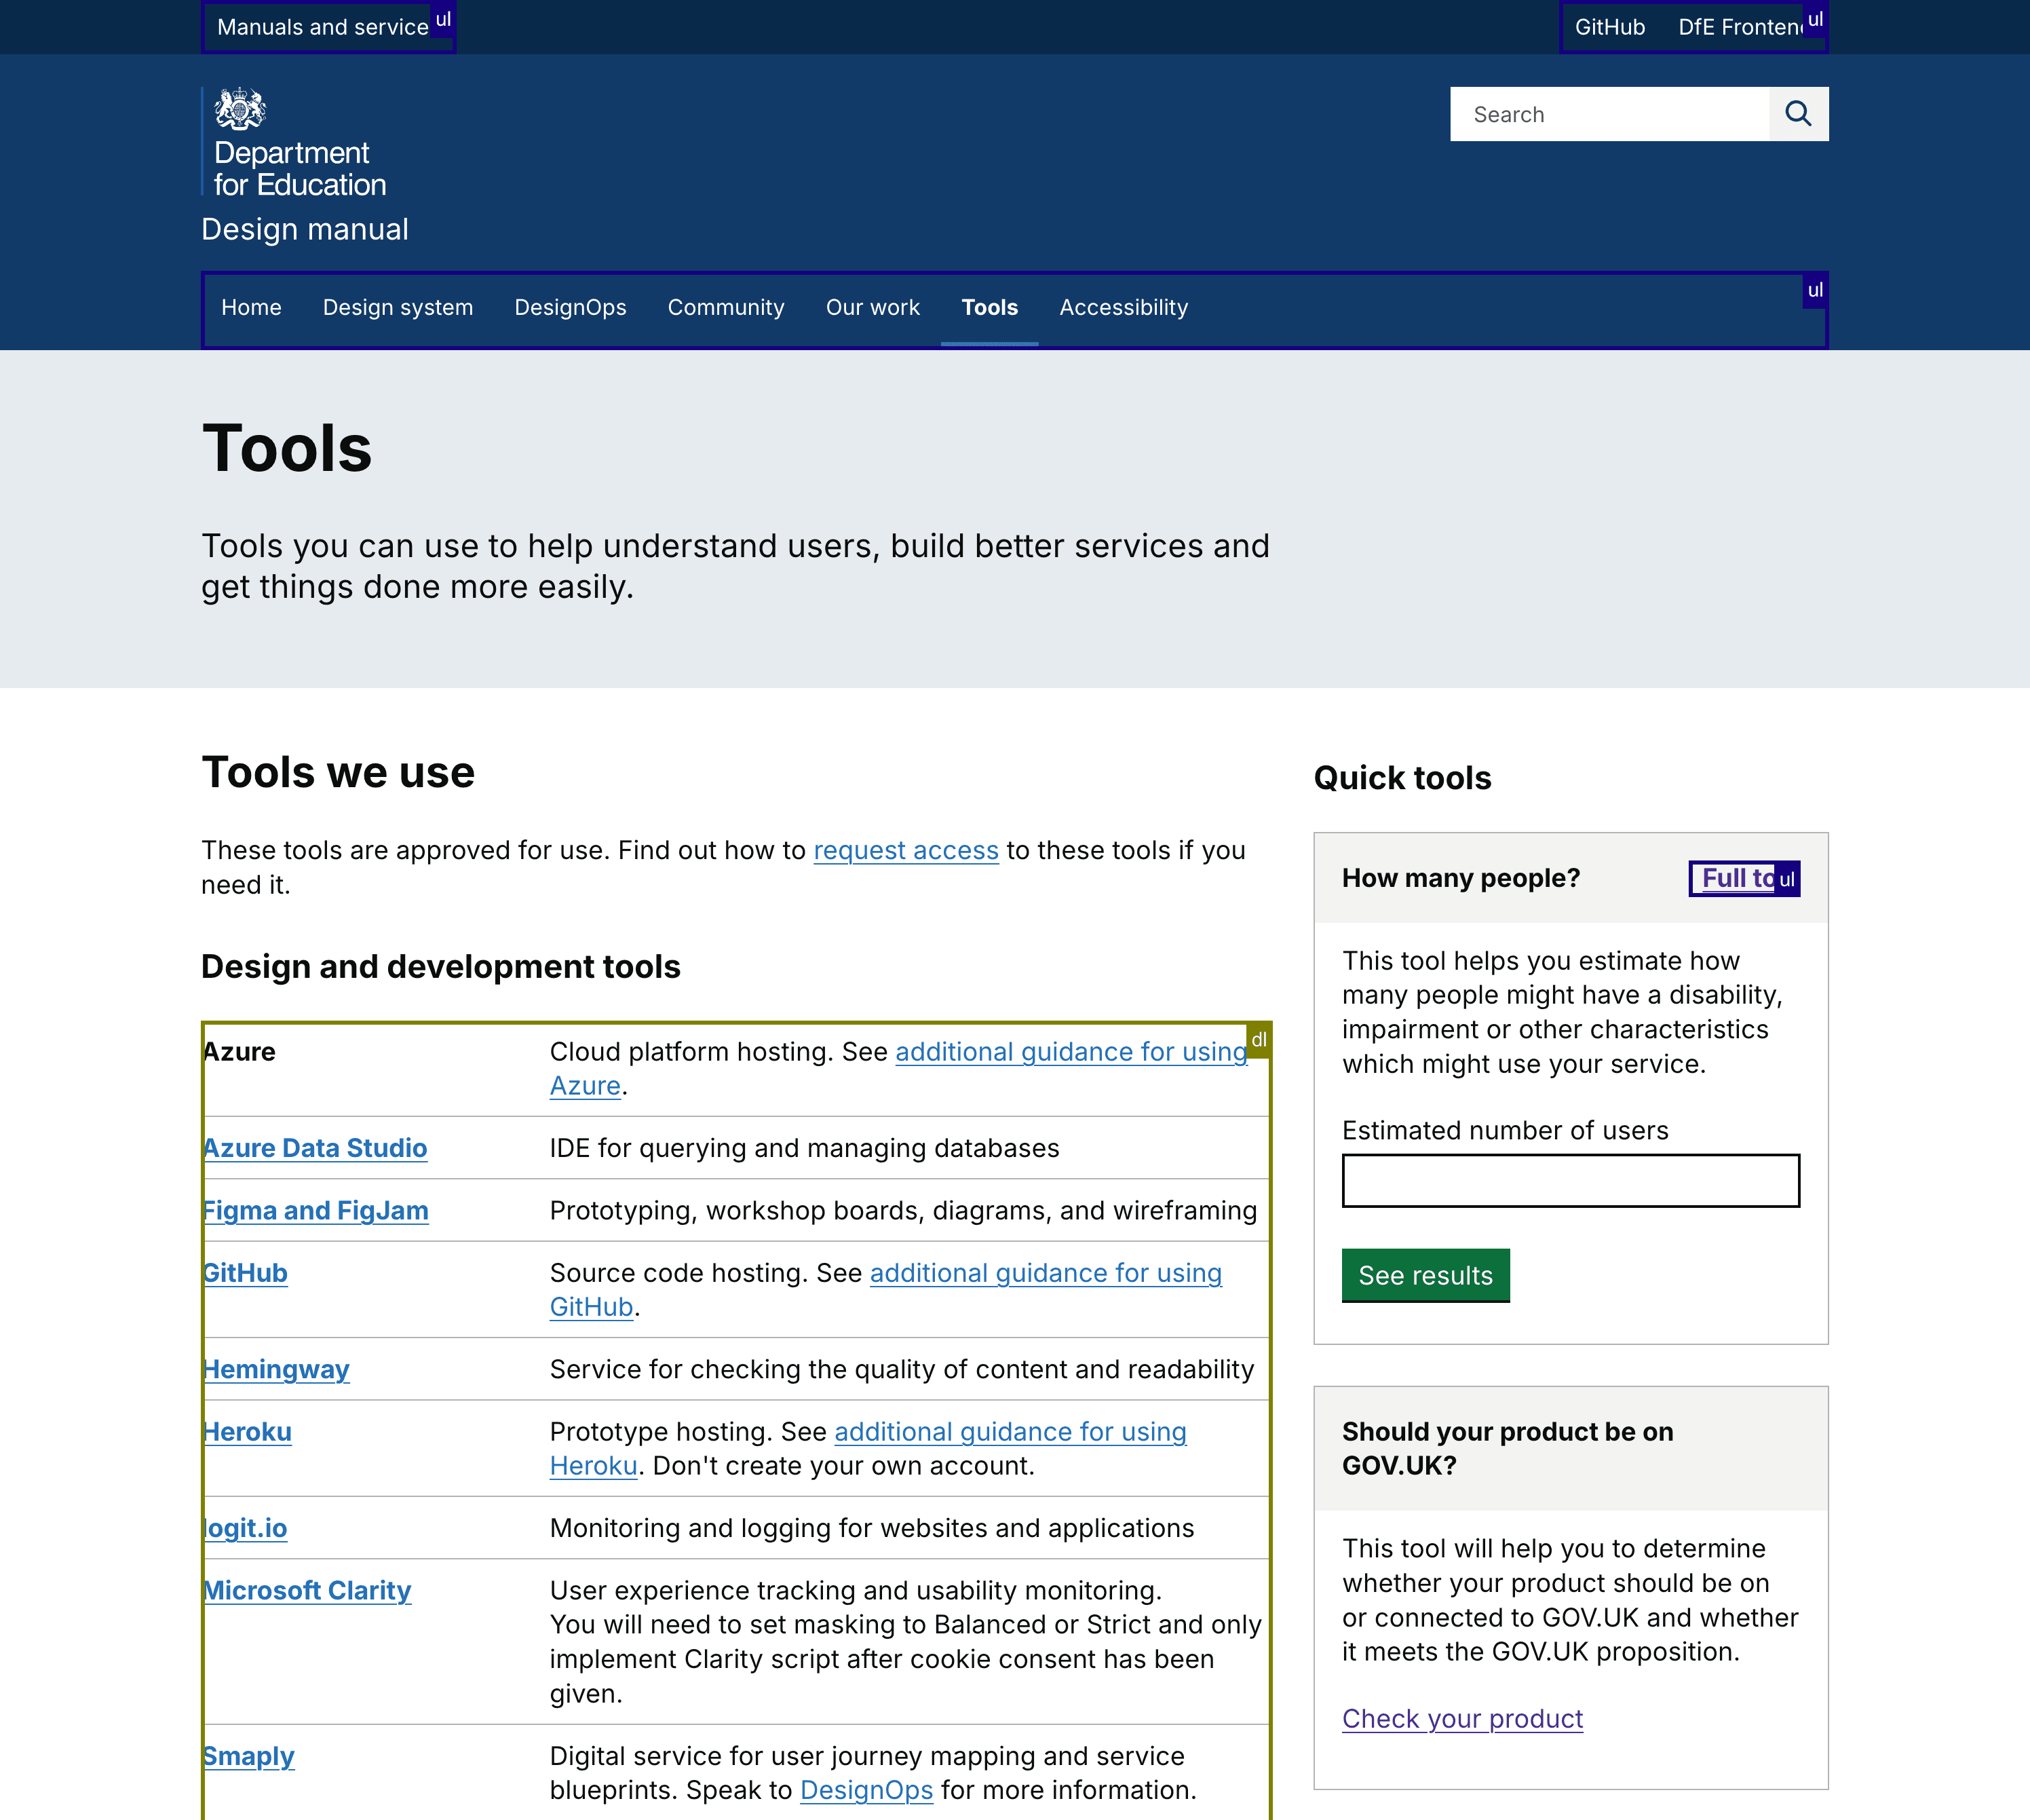The width and height of the screenshot is (2030, 1820).
Task: Open Manuals and service link
Action: [323, 27]
